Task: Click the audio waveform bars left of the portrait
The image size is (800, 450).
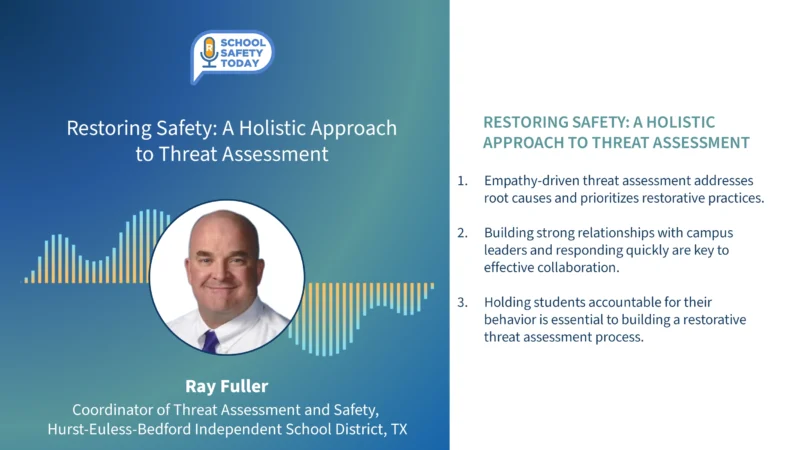Action: (97, 246)
